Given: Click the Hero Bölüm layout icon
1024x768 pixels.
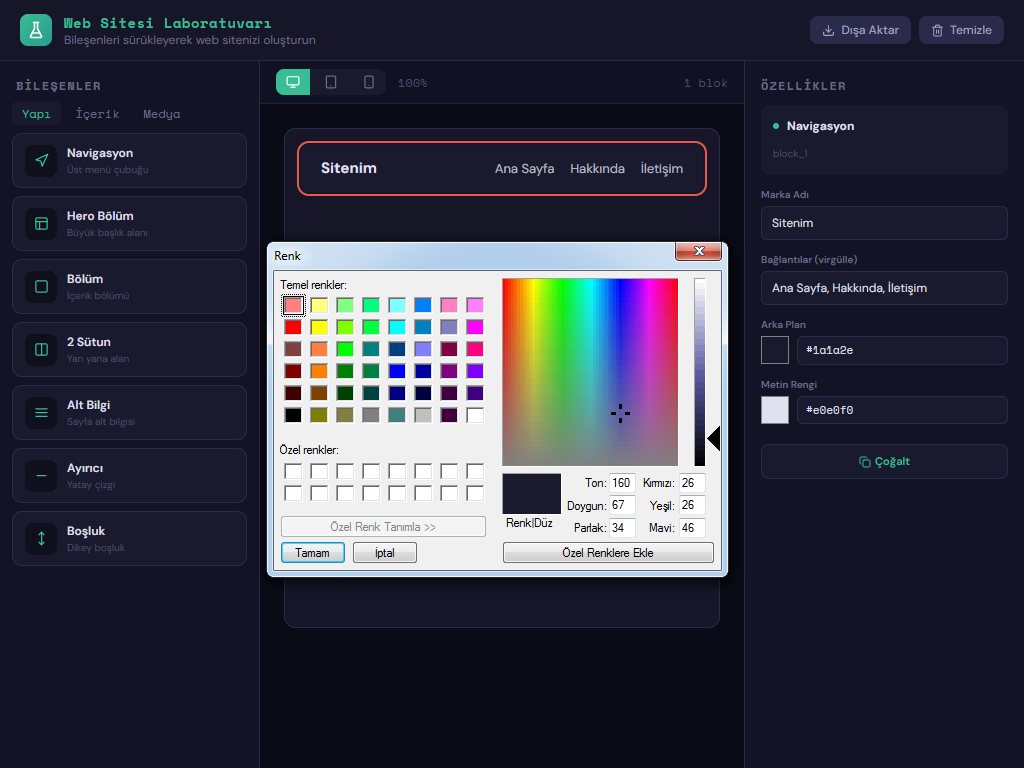Looking at the screenshot, I should [41, 224].
